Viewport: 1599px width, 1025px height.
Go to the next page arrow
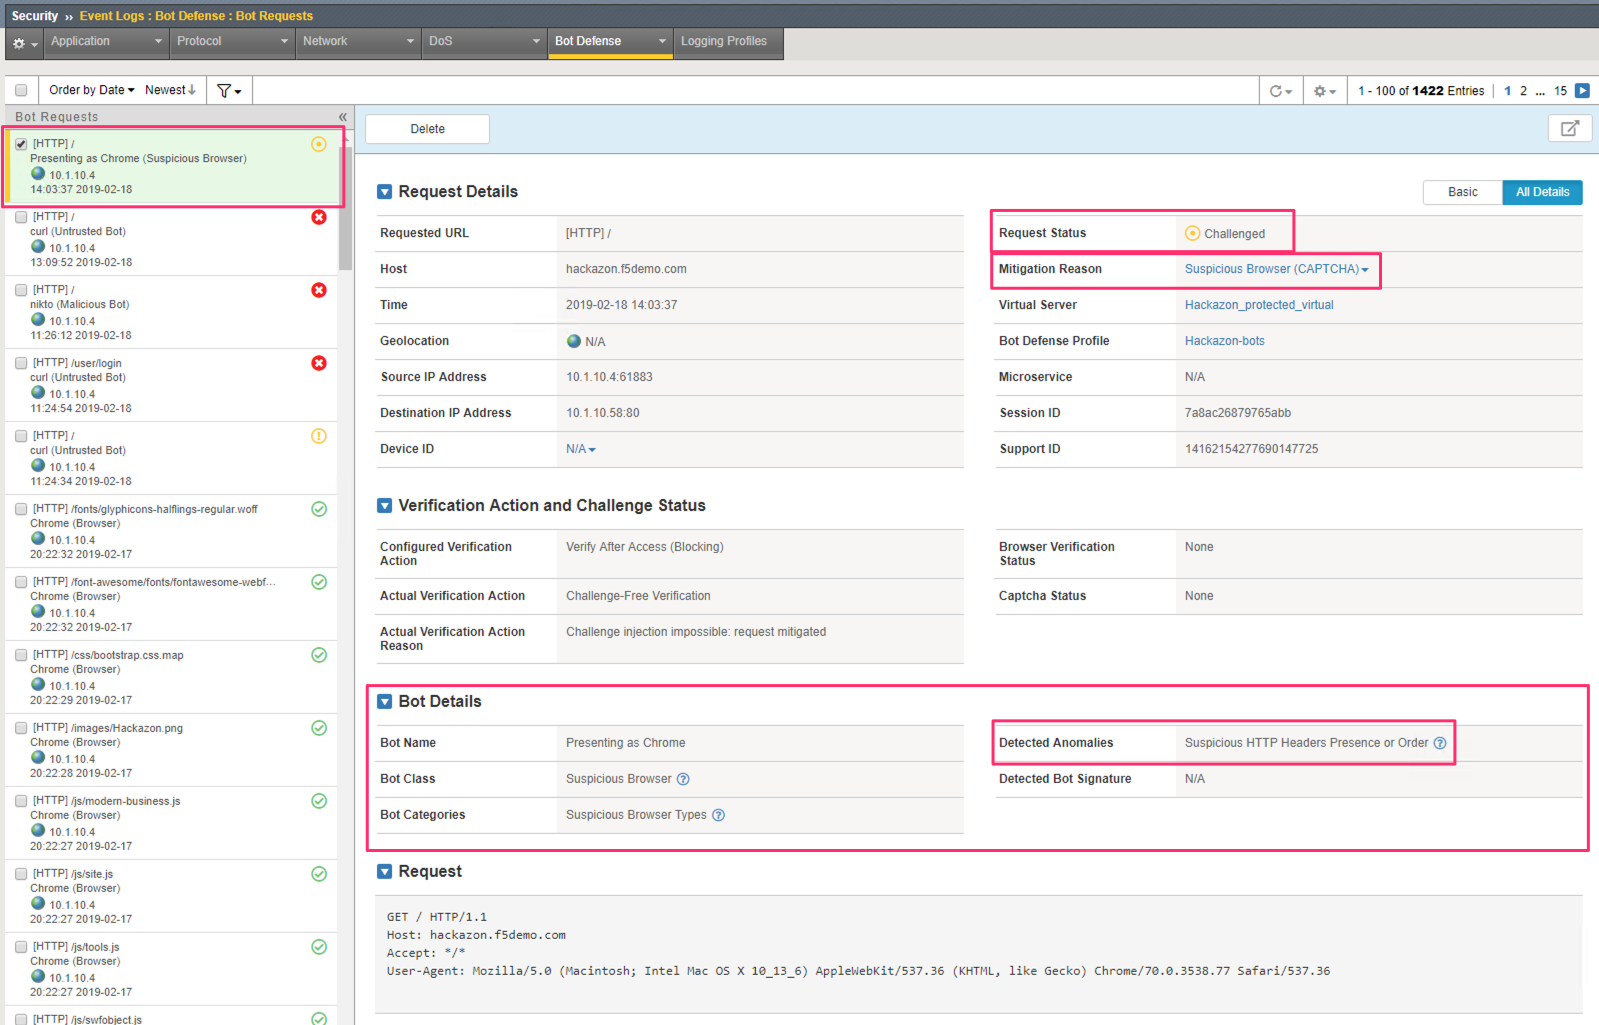(1582, 91)
